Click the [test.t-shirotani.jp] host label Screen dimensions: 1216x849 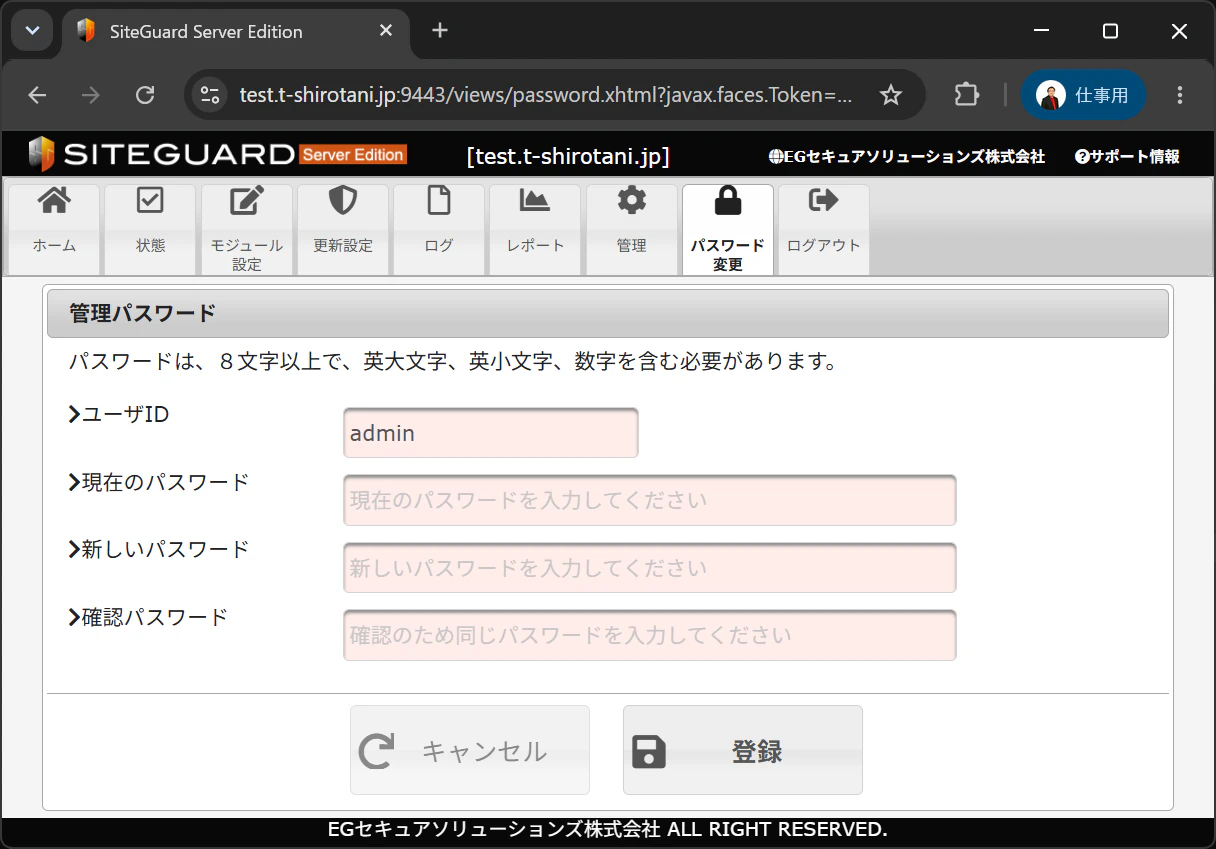pyautogui.click(x=568, y=156)
